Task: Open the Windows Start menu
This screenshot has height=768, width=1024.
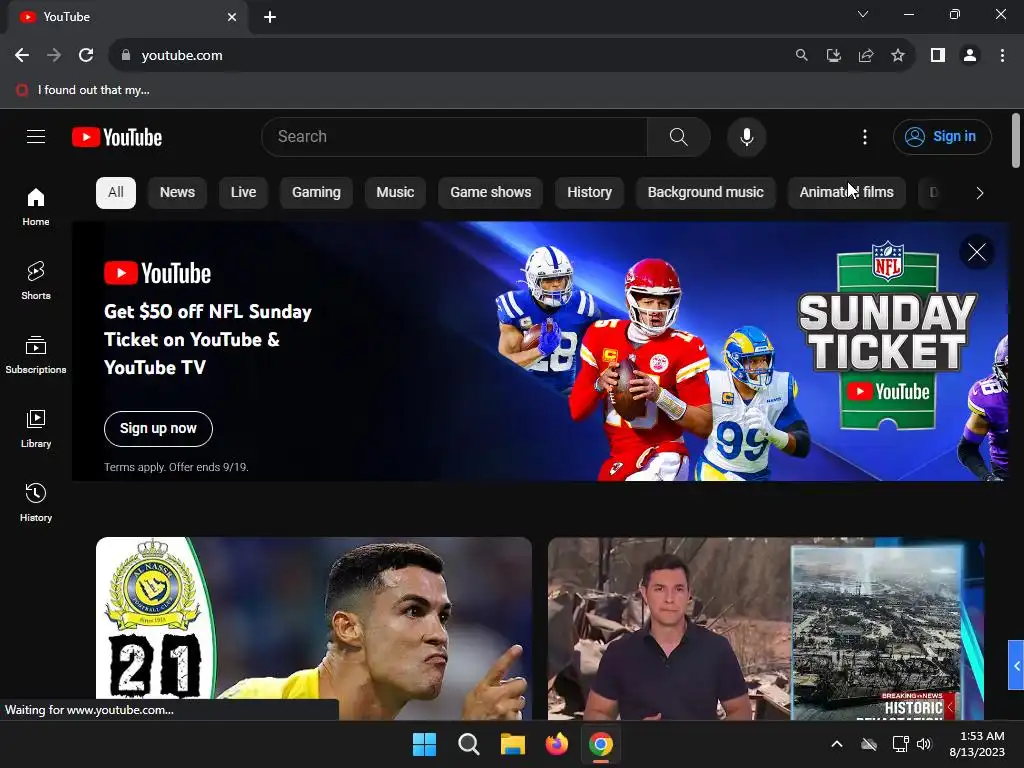Action: (x=424, y=744)
